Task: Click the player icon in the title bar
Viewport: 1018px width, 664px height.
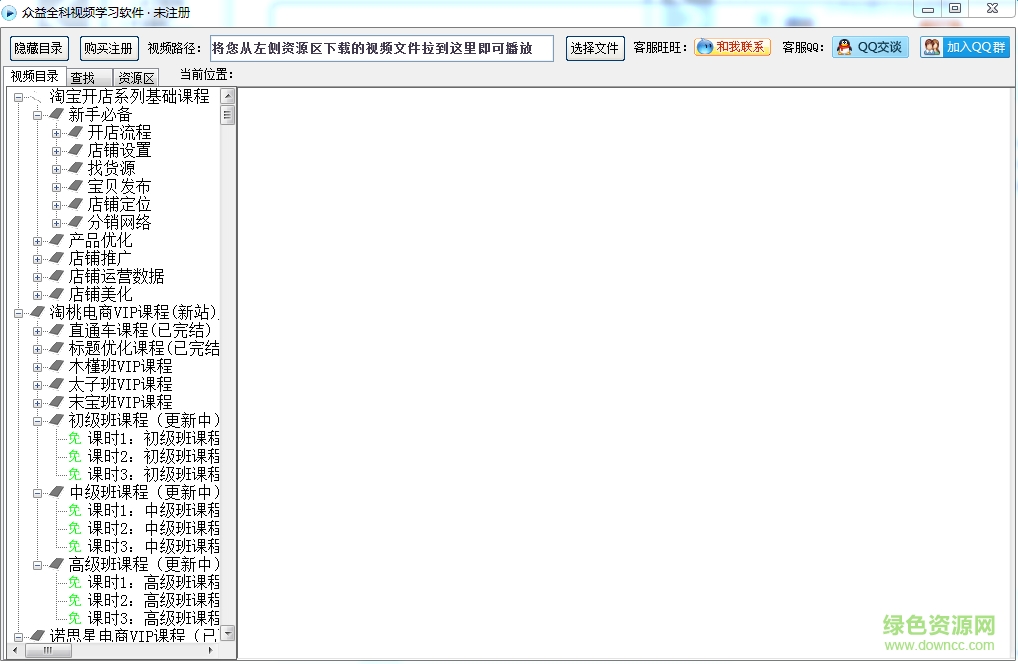Action: pyautogui.click(x=10, y=12)
